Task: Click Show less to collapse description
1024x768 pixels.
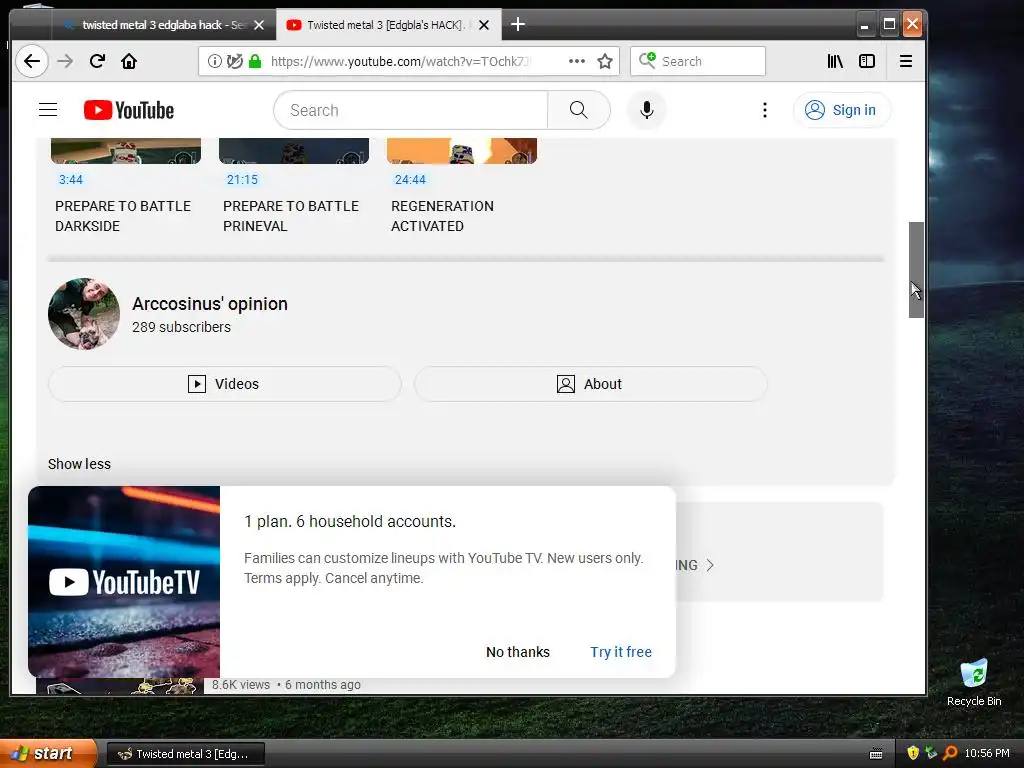Action: pyautogui.click(x=79, y=464)
